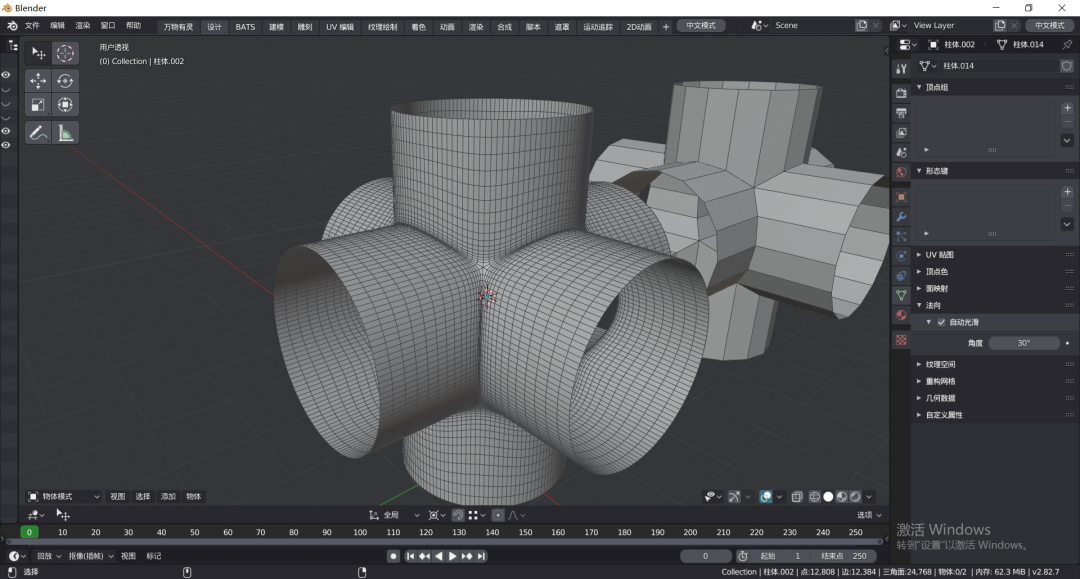The image size is (1080, 579).
Task: Switch viewport to wireframe shading
Action: [814, 496]
